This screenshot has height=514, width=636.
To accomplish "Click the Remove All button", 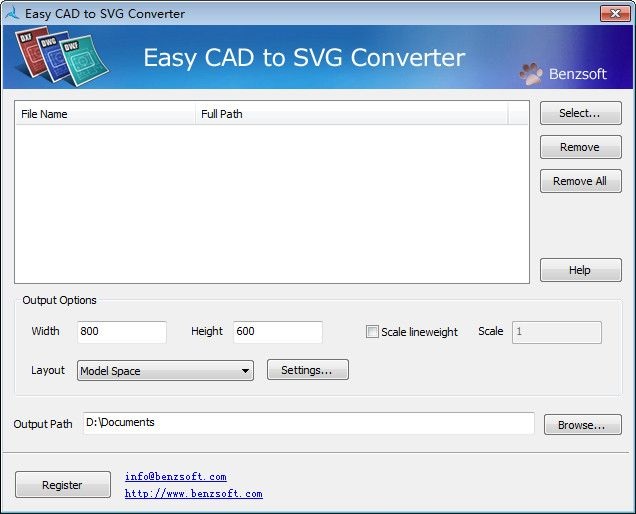I will coord(580,181).
